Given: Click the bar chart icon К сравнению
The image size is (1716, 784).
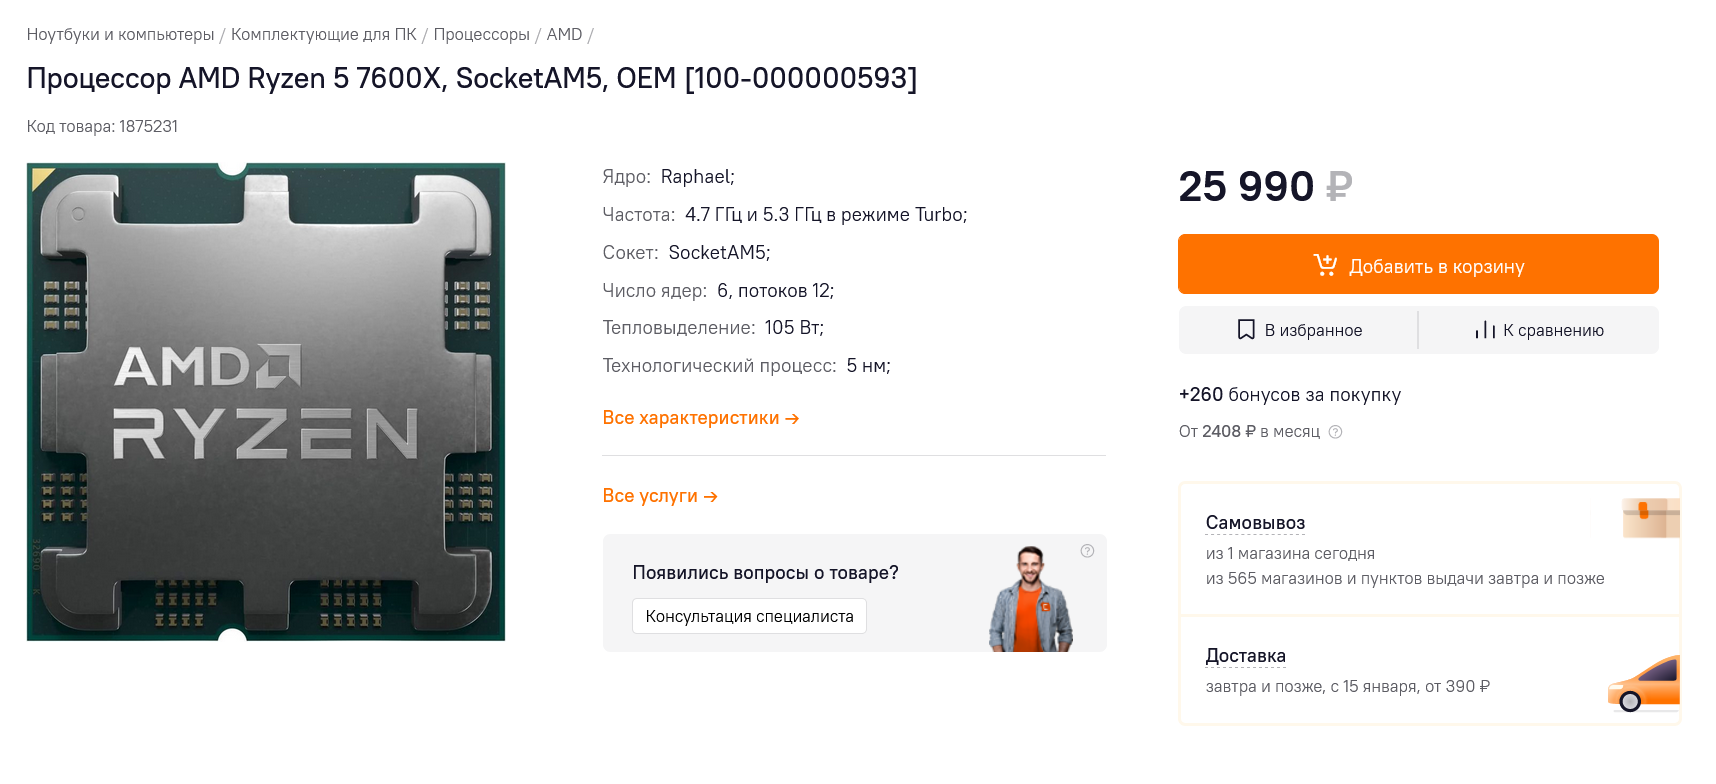Looking at the screenshot, I should [x=1485, y=330].
